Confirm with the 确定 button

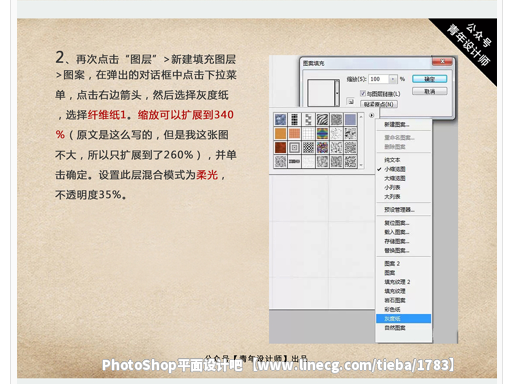[x=430, y=79]
